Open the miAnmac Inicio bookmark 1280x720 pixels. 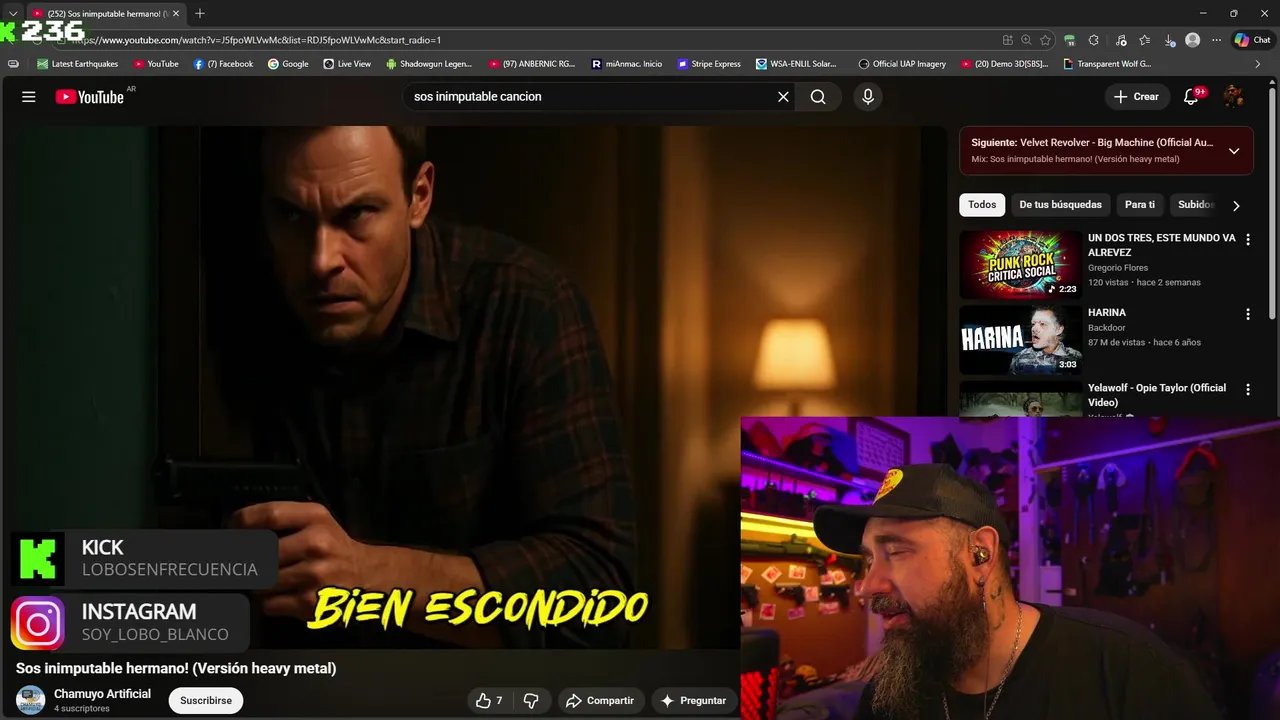[x=627, y=64]
